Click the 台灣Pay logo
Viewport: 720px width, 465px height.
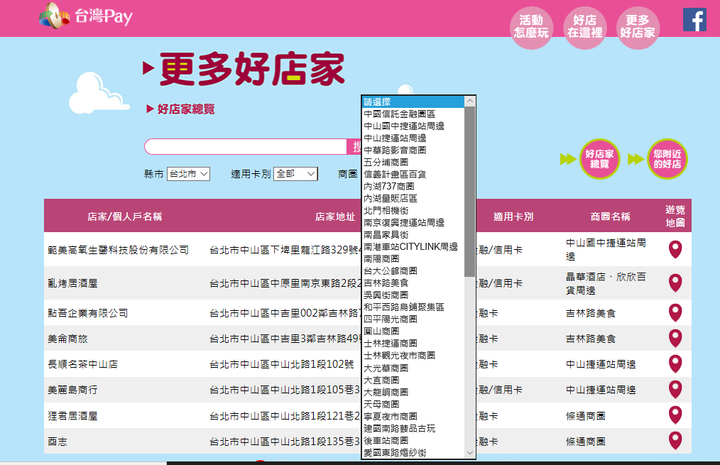[x=86, y=16]
